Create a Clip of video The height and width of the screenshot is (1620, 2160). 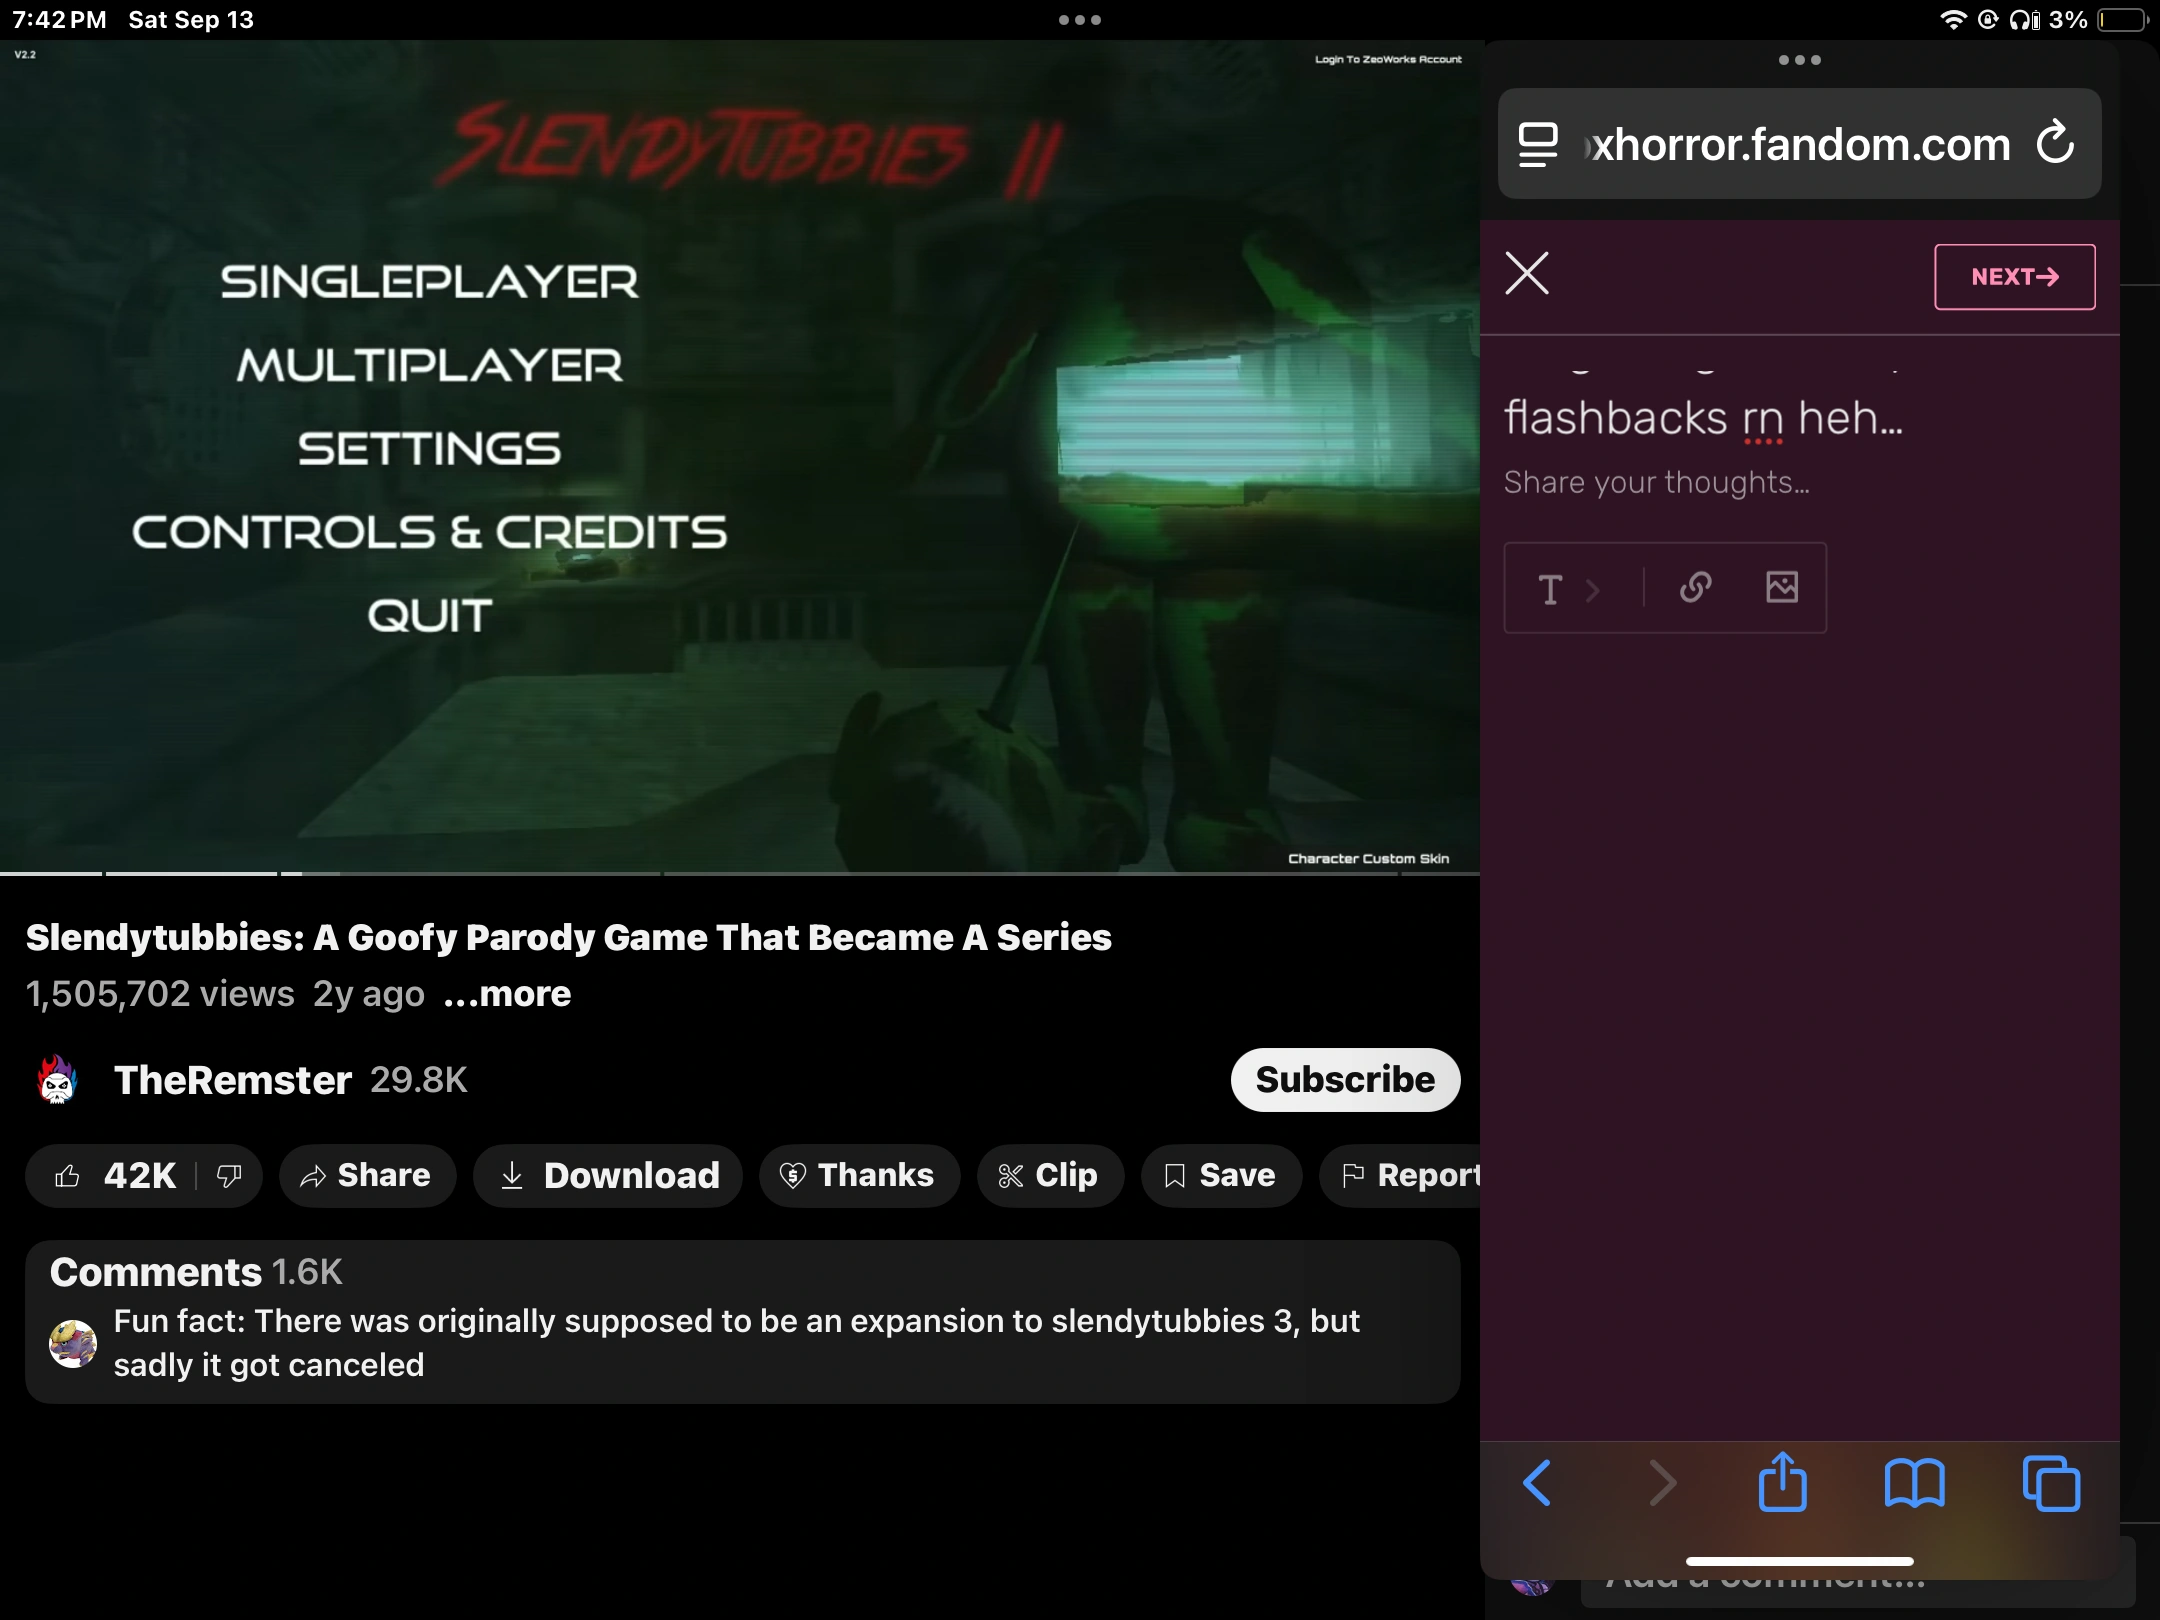click(x=1049, y=1176)
